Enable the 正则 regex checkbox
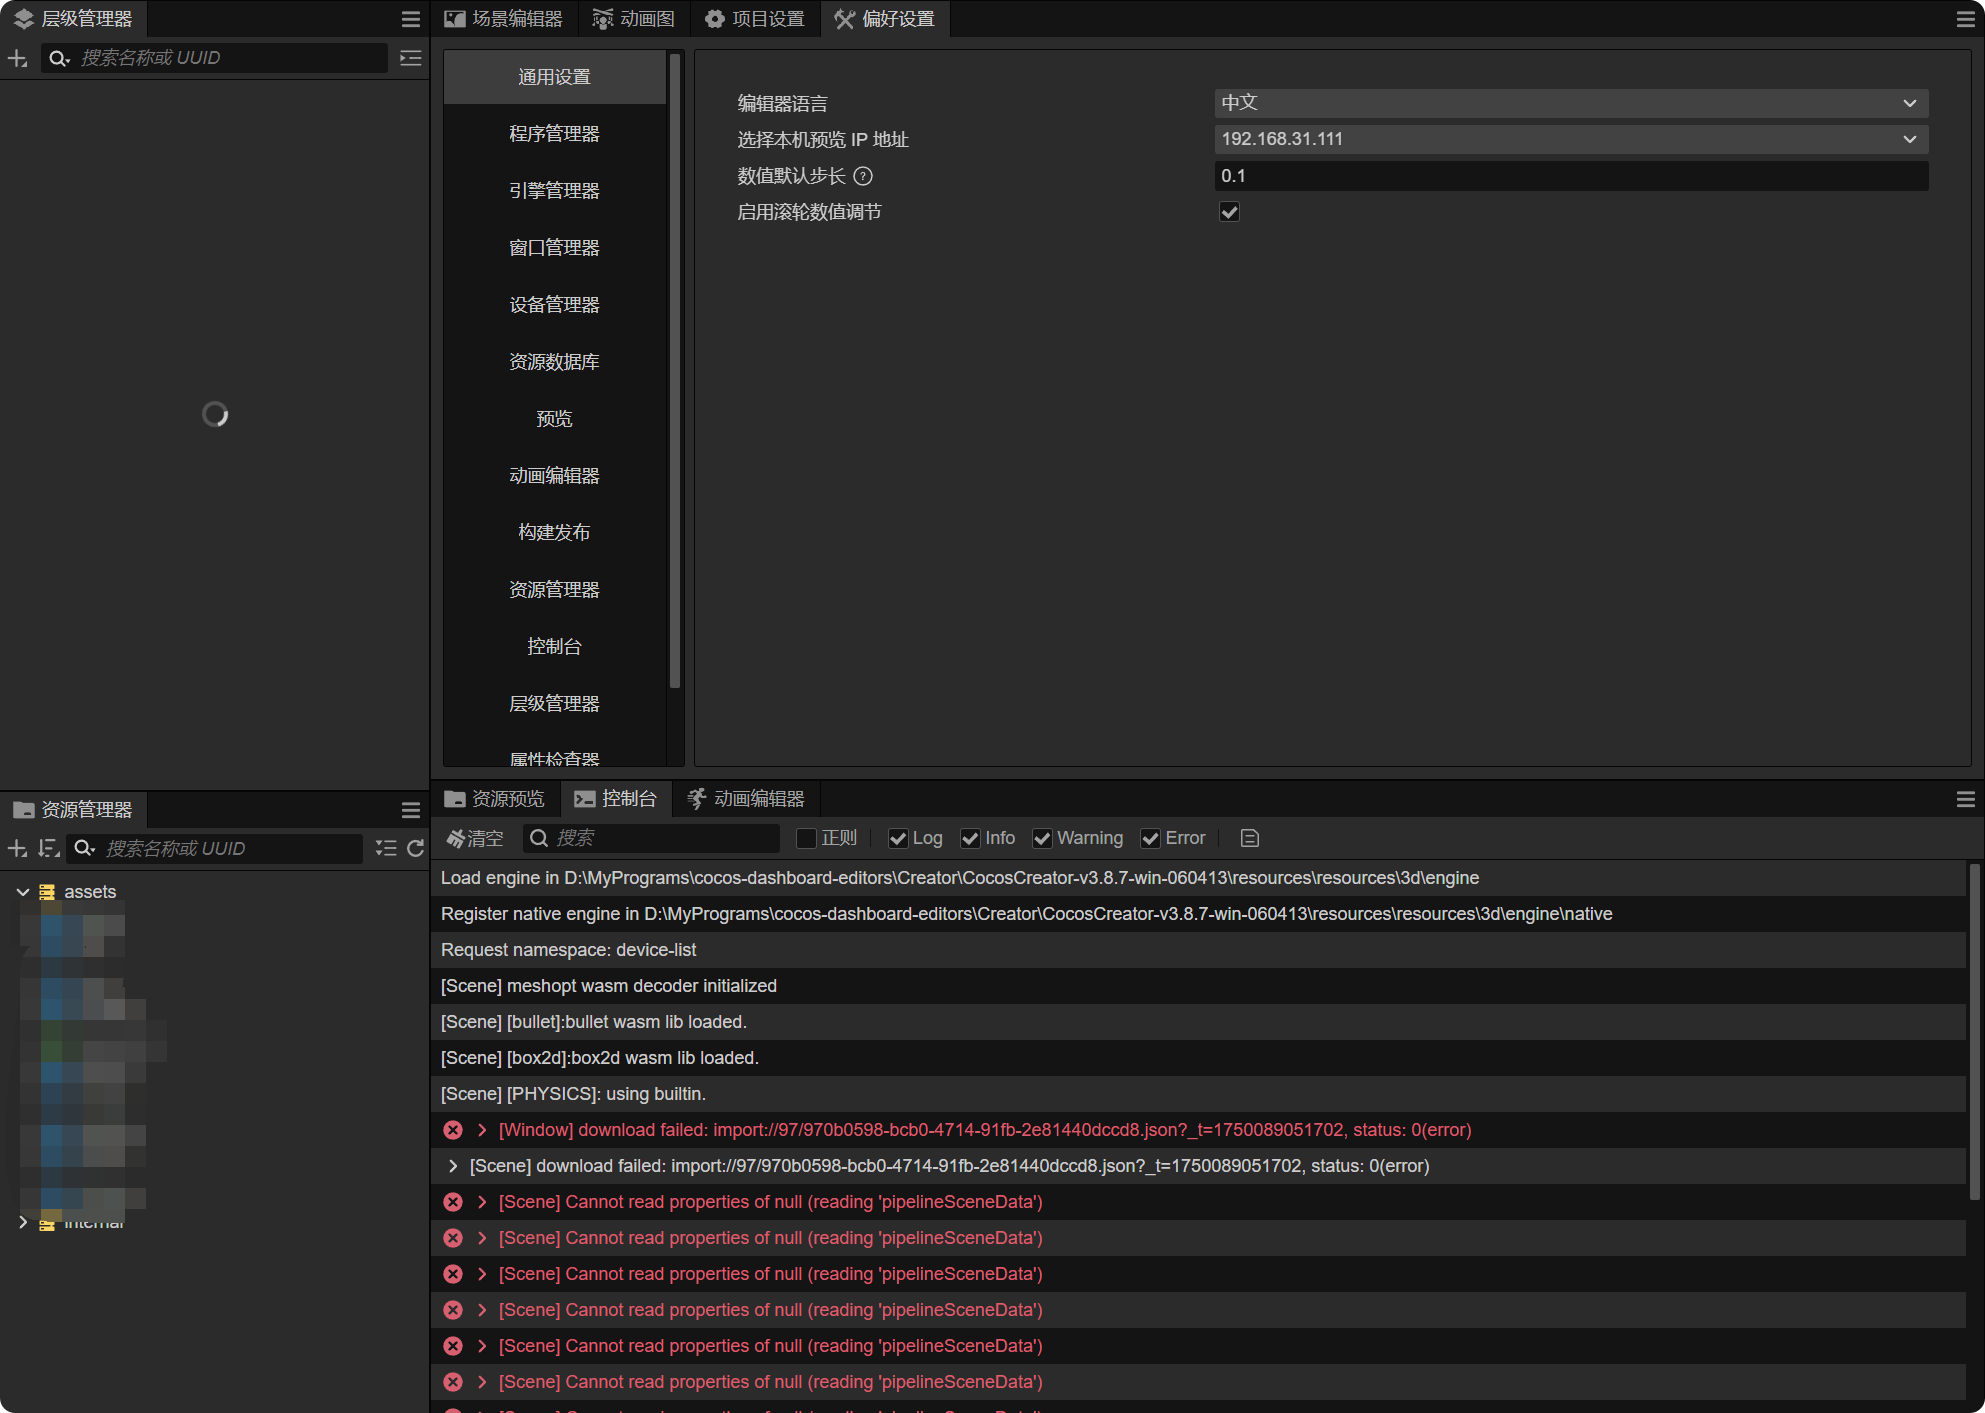 806,838
